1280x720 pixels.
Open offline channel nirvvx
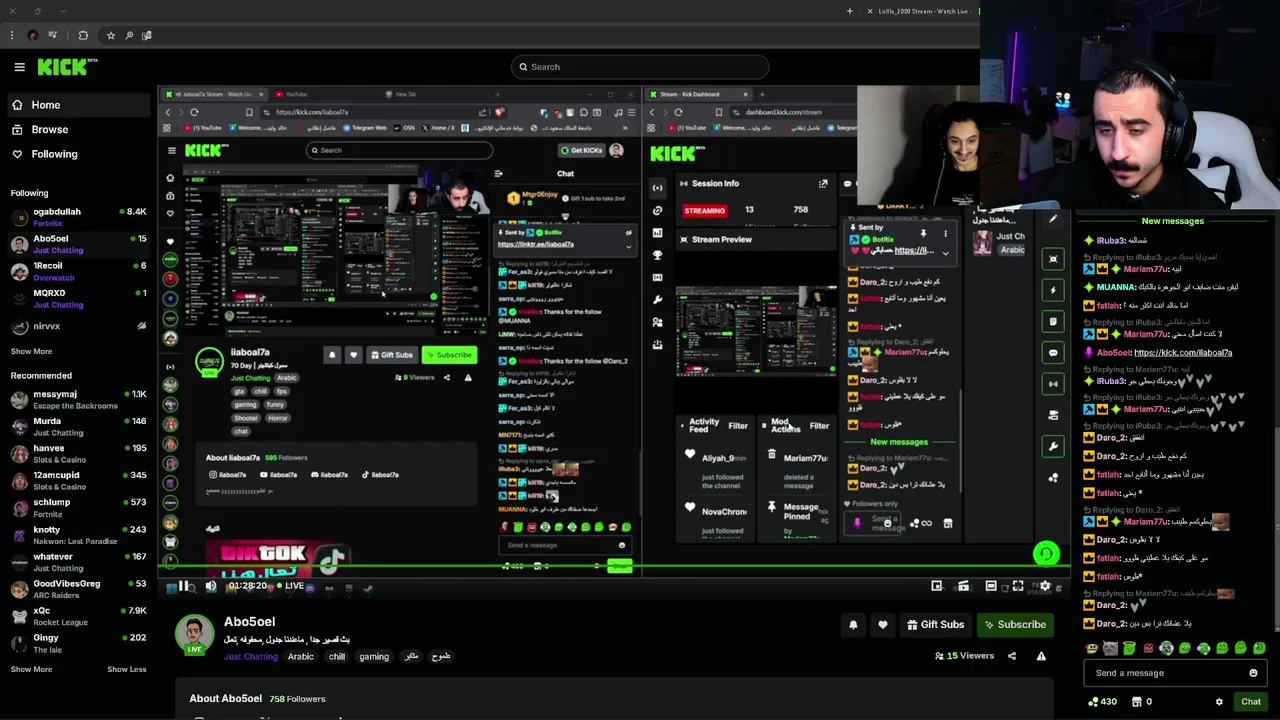[78, 326]
